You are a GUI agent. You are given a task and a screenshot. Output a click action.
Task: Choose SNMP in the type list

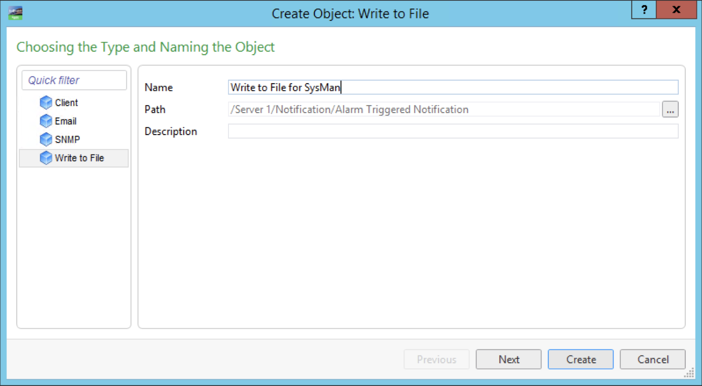67,139
